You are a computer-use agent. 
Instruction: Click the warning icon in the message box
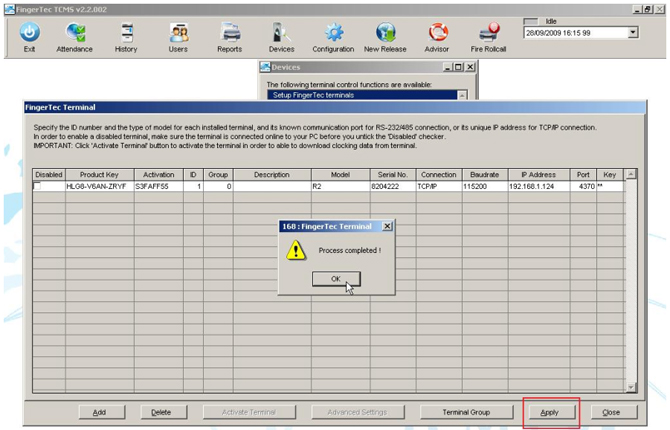coord(296,250)
